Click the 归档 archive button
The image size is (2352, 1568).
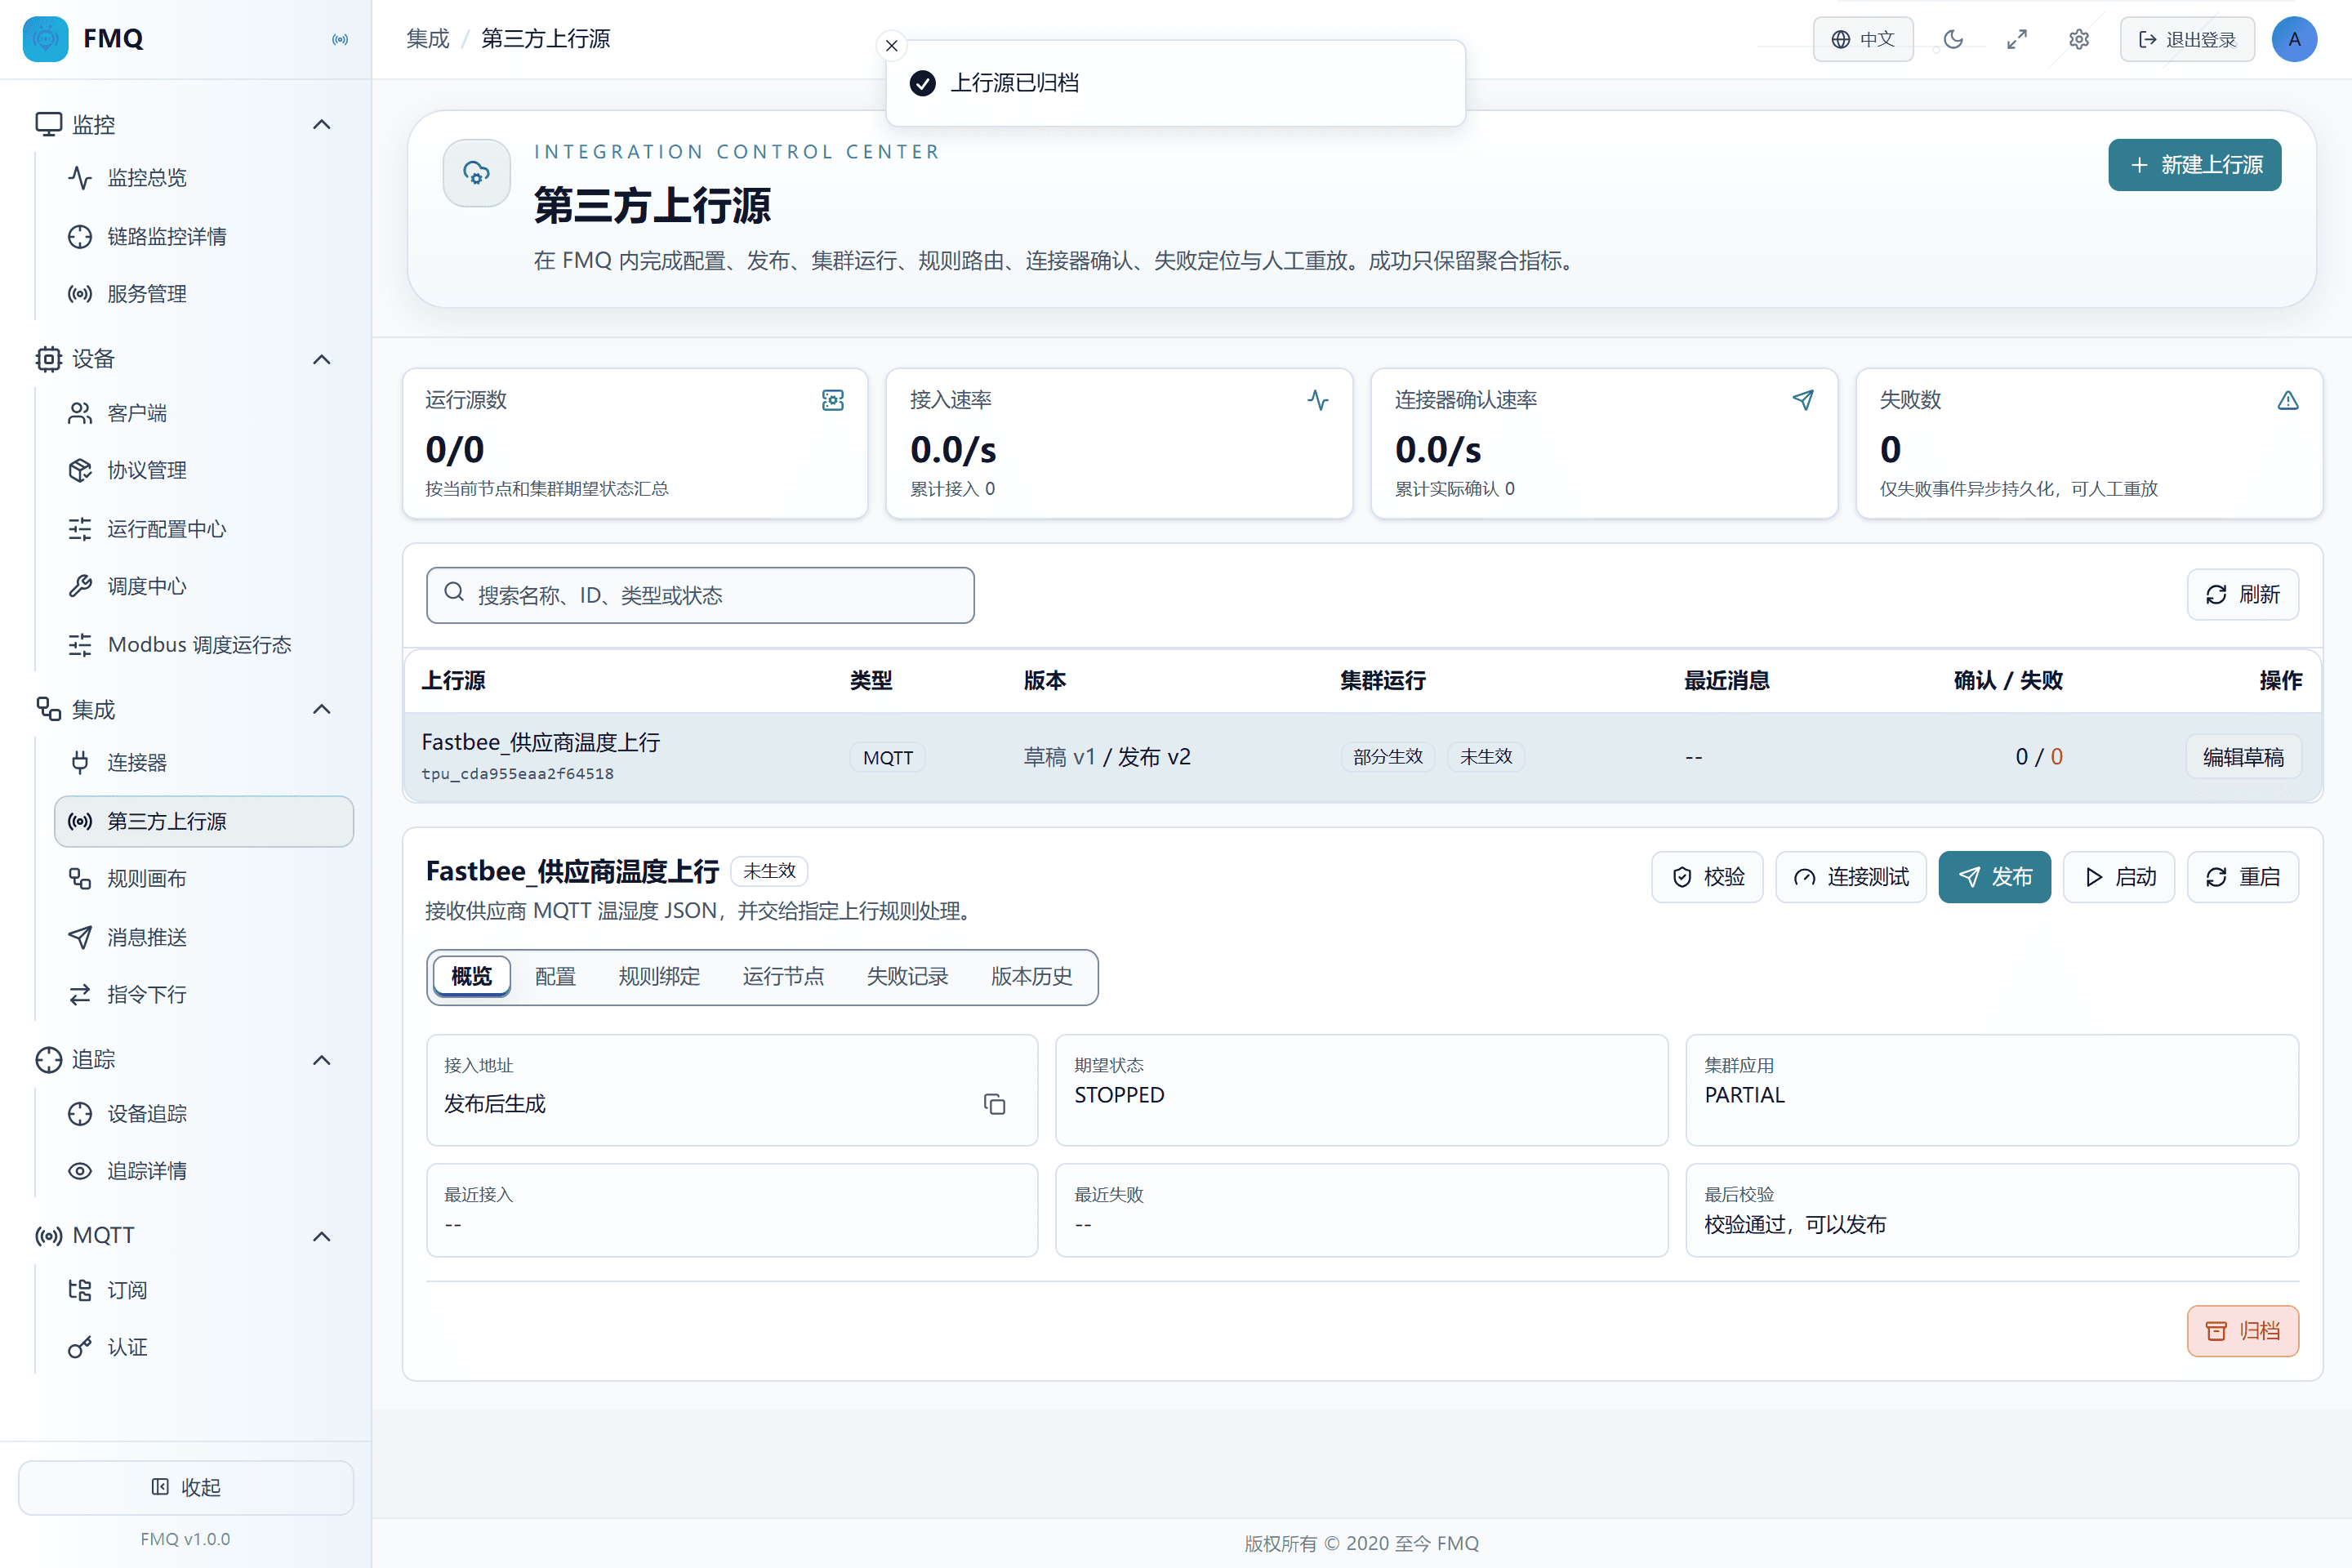pos(2242,1331)
